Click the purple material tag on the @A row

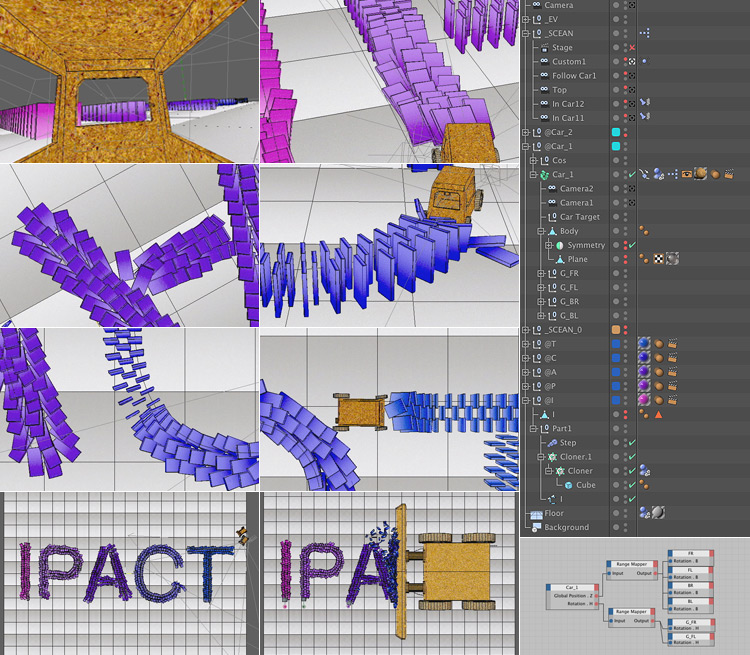click(644, 372)
